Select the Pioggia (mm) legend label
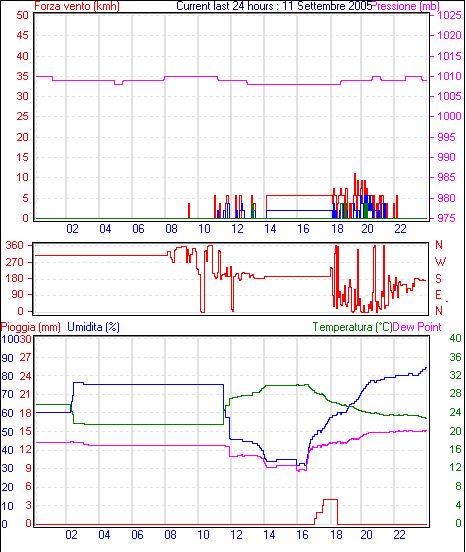Viewport: 466px width, 552px height. click(31, 327)
